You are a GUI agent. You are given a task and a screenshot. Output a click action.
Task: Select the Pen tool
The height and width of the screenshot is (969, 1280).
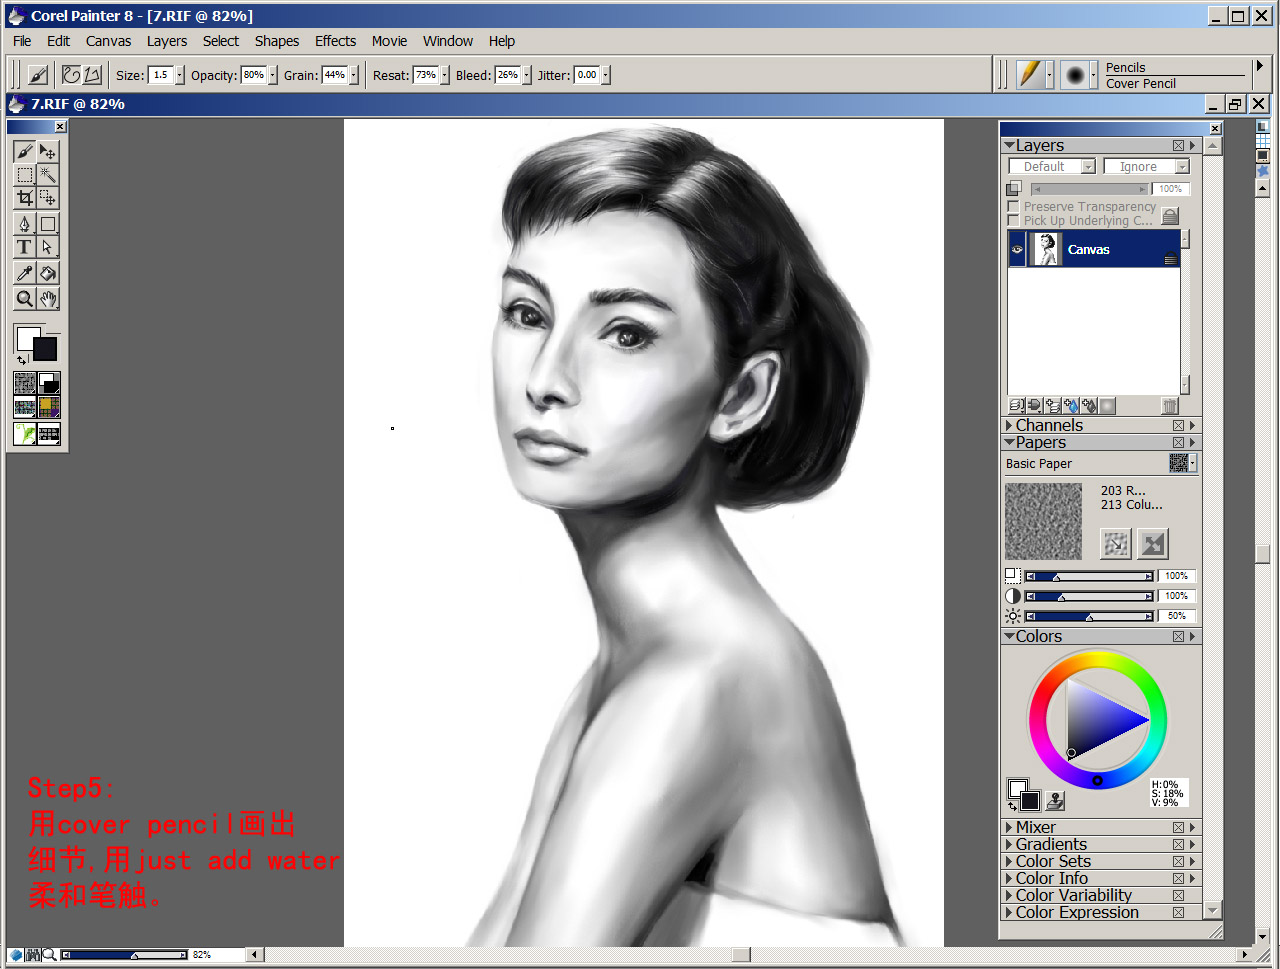coord(25,224)
